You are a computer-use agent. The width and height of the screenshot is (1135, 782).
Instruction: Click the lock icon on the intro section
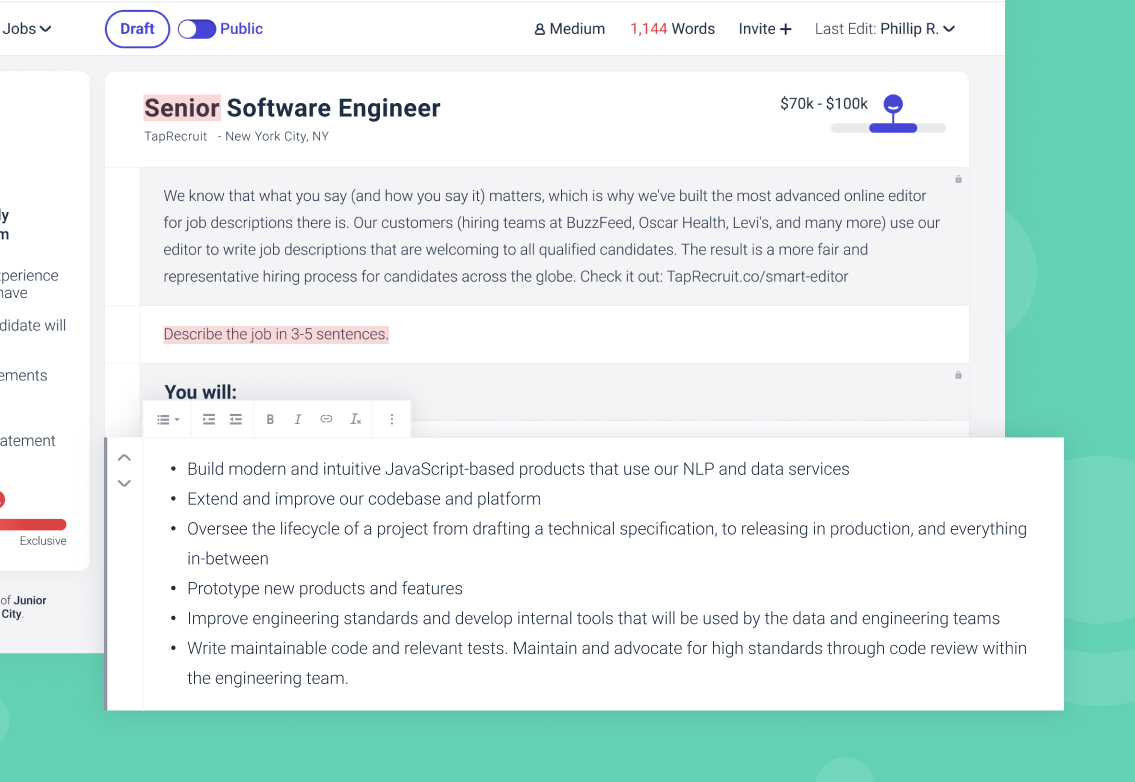tap(958, 179)
